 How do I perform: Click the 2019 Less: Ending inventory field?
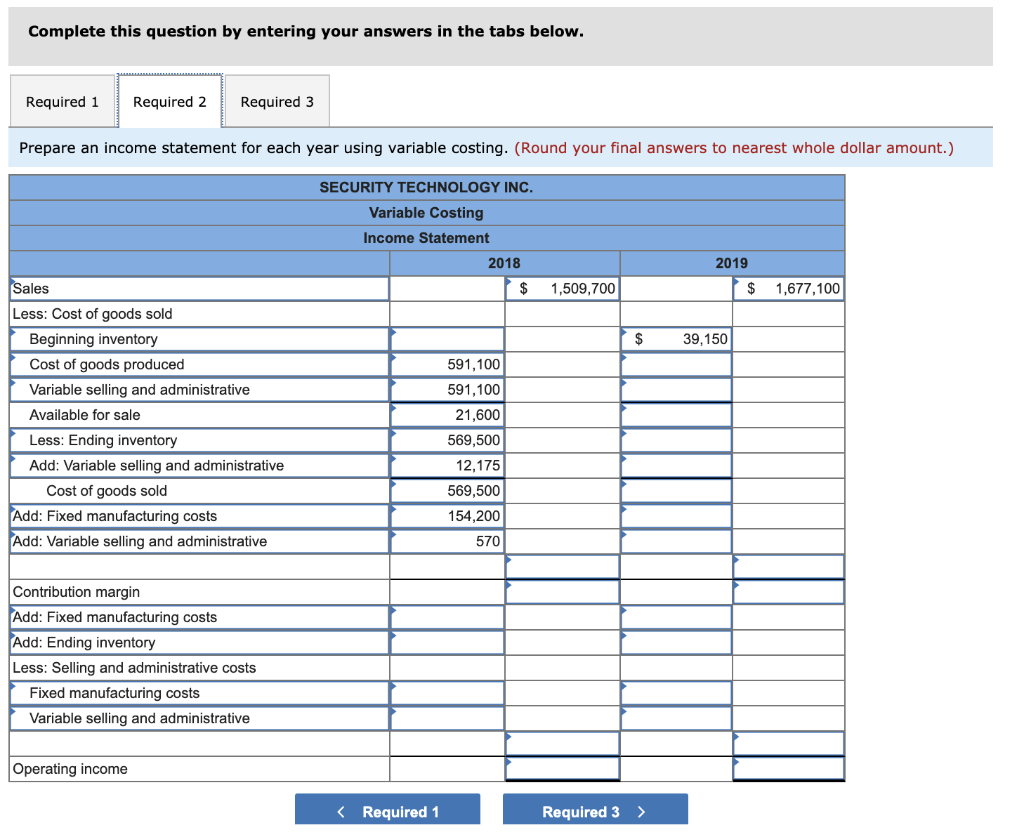(x=676, y=441)
